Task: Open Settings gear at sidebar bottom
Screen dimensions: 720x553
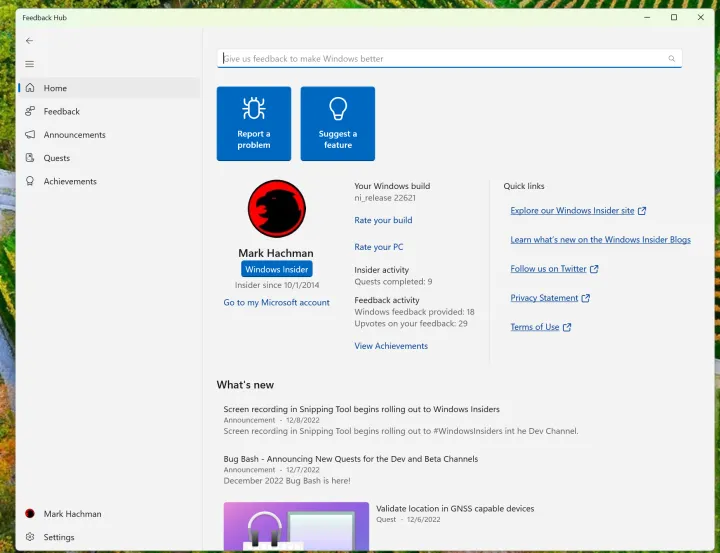Action: pyautogui.click(x=30, y=537)
